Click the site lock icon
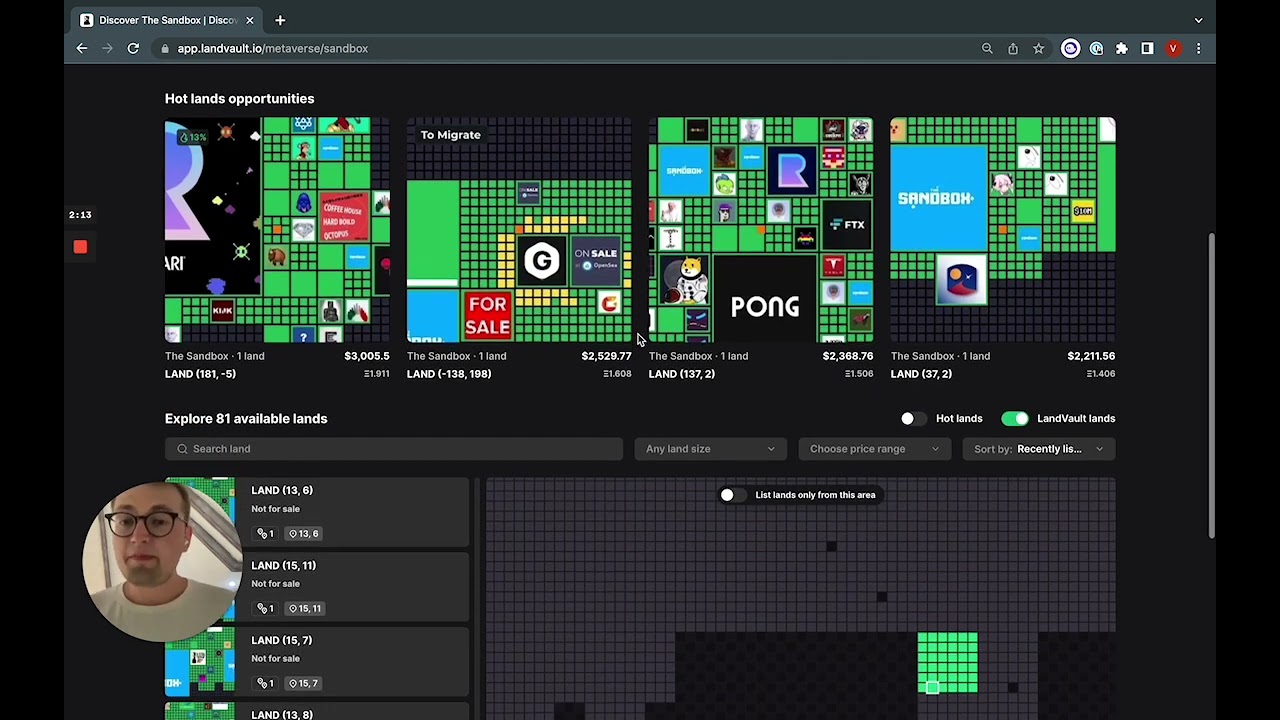Viewport: 1280px width, 720px height. coord(164,48)
